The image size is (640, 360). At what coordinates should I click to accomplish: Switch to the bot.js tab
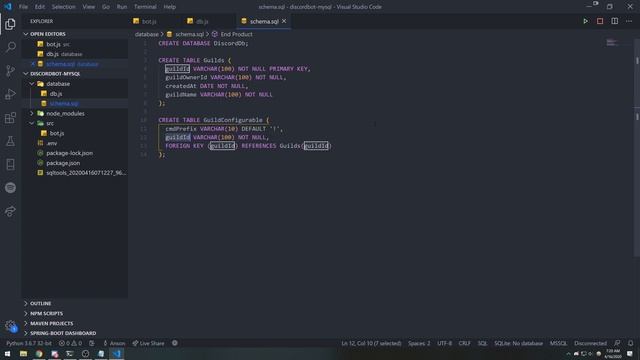tap(149, 21)
